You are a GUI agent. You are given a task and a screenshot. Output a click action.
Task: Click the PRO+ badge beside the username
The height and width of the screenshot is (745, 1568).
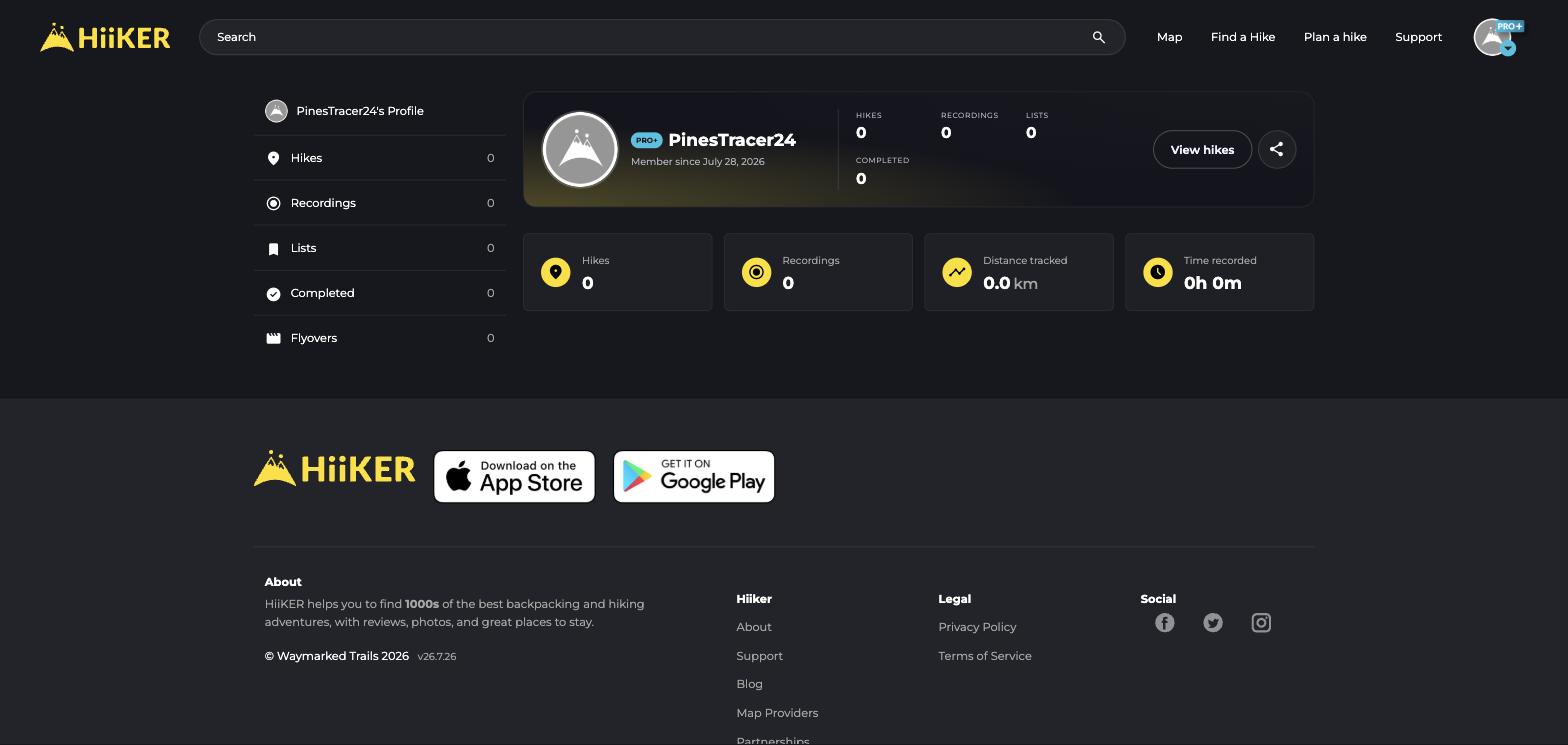tap(646, 140)
